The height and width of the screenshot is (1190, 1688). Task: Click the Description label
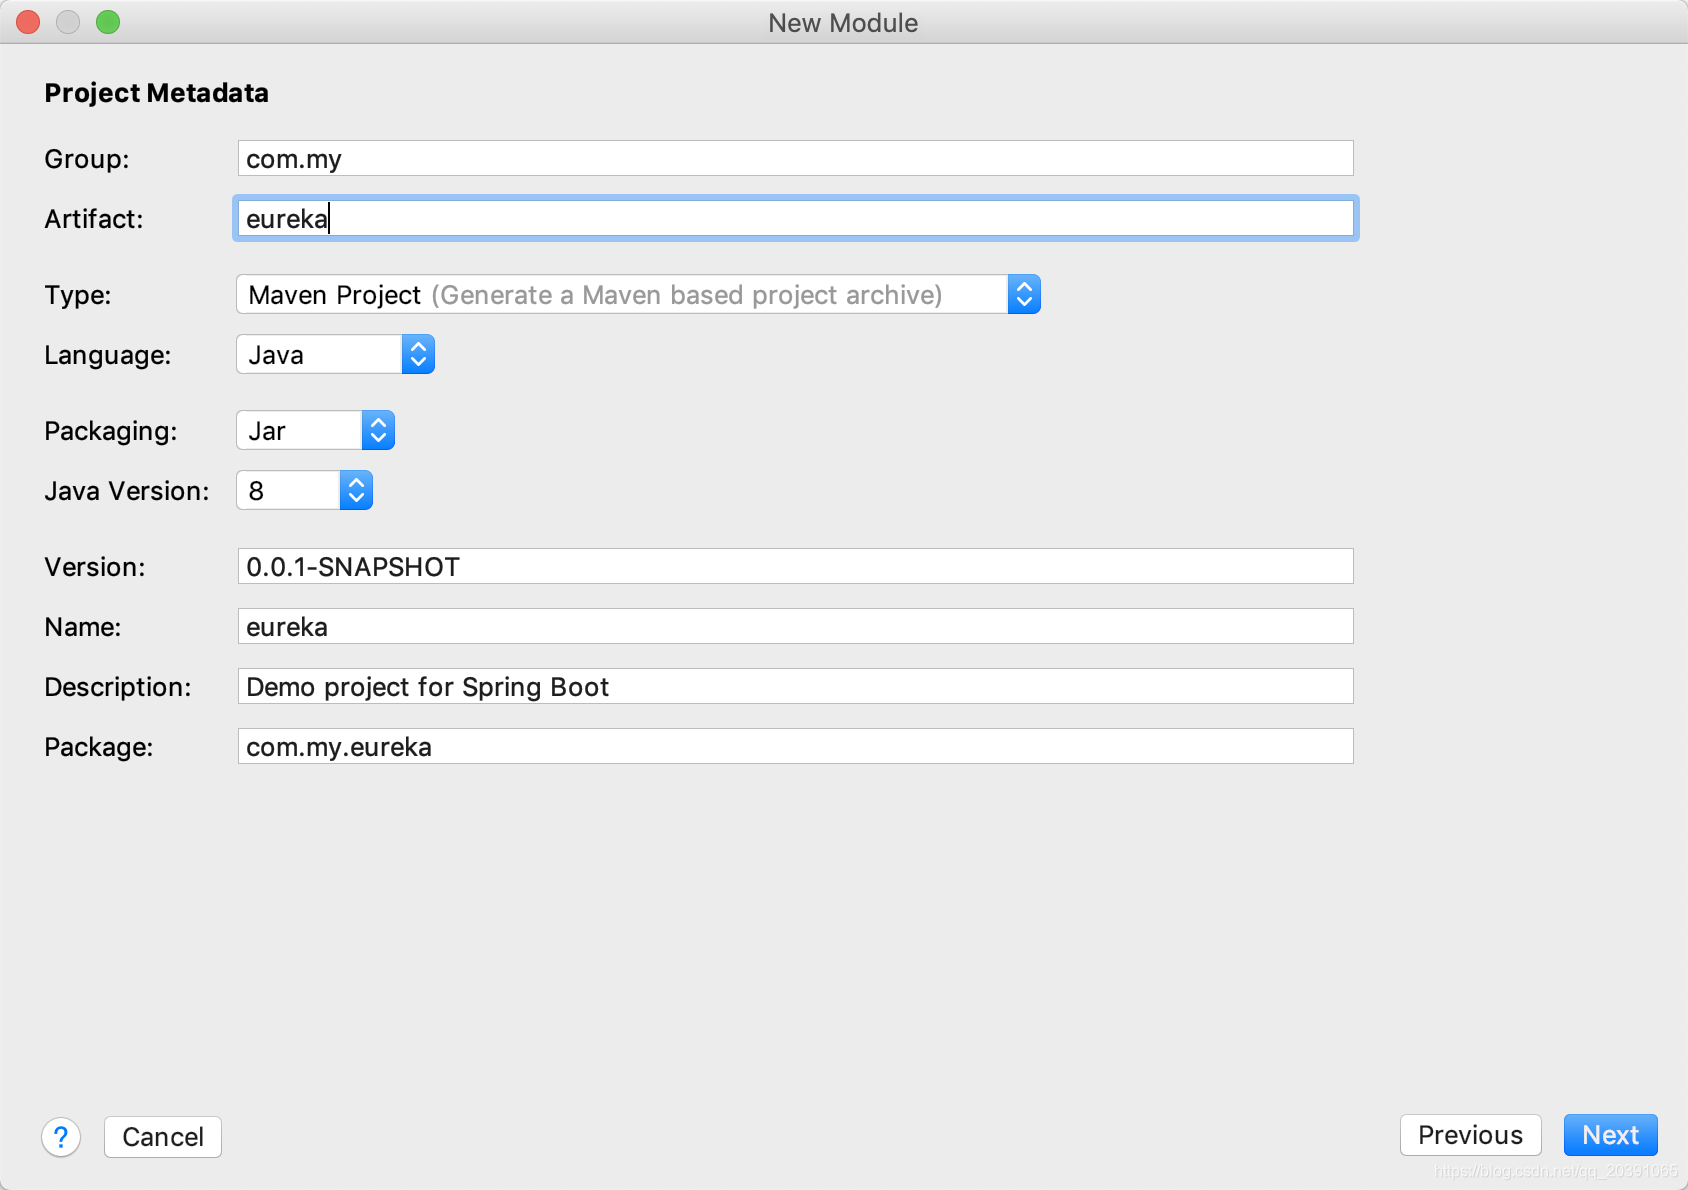click(x=118, y=687)
